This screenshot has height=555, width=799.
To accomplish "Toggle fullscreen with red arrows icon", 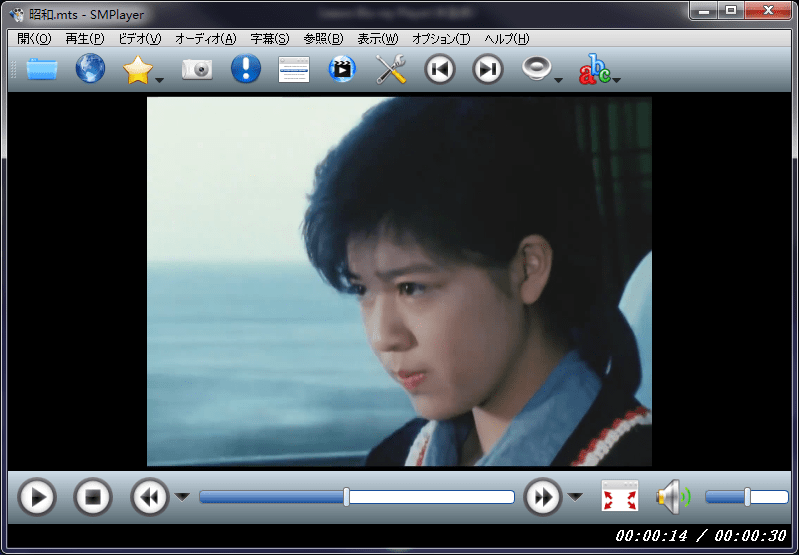I will click(620, 495).
